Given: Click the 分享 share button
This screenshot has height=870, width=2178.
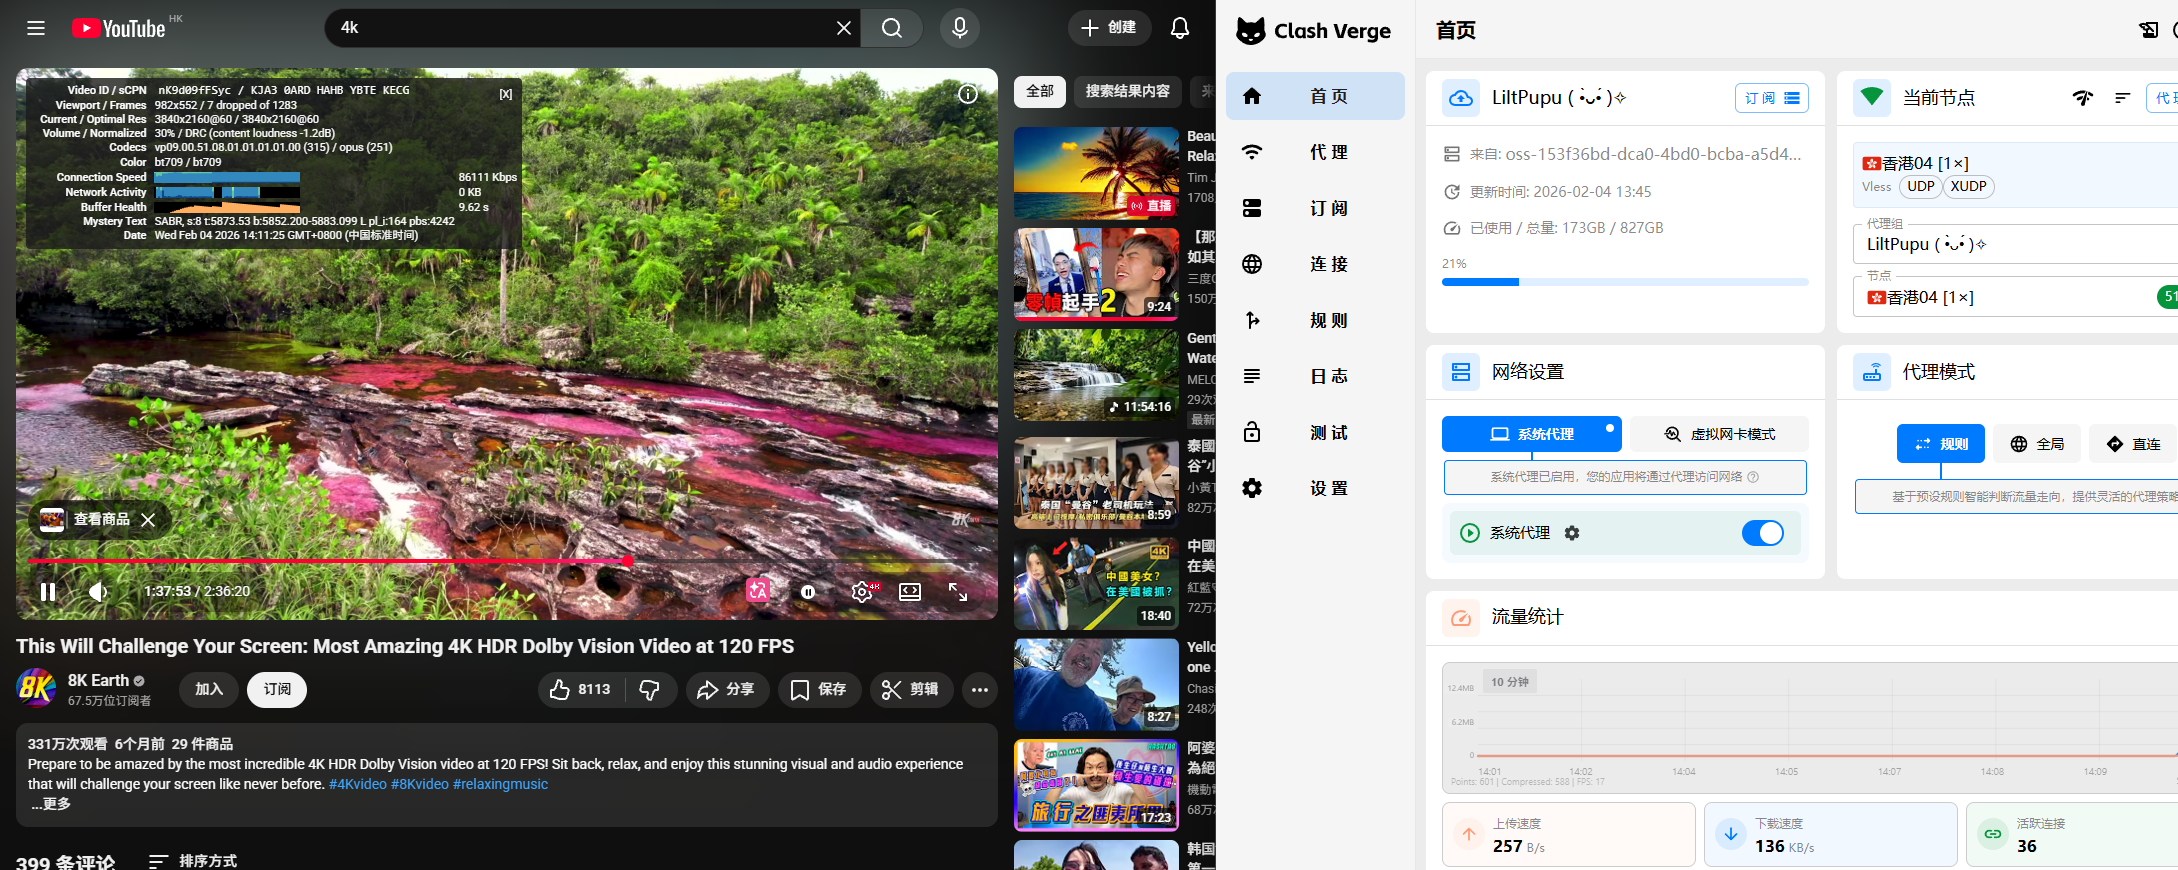Looking at the screenshot, I should click(726, 690).
